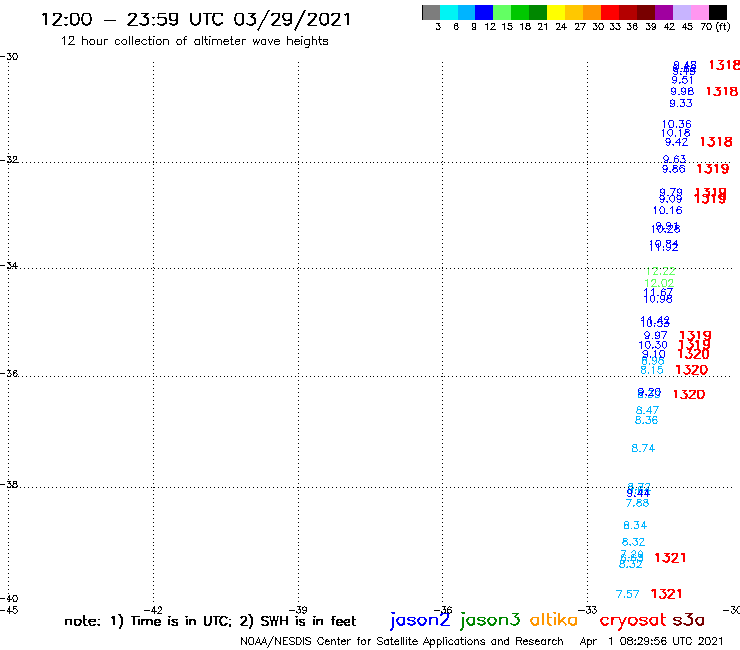The height and width of the screenshot is (650, 740).
Task: Click the latitude axis label -40
Action: tap(9, 599)
